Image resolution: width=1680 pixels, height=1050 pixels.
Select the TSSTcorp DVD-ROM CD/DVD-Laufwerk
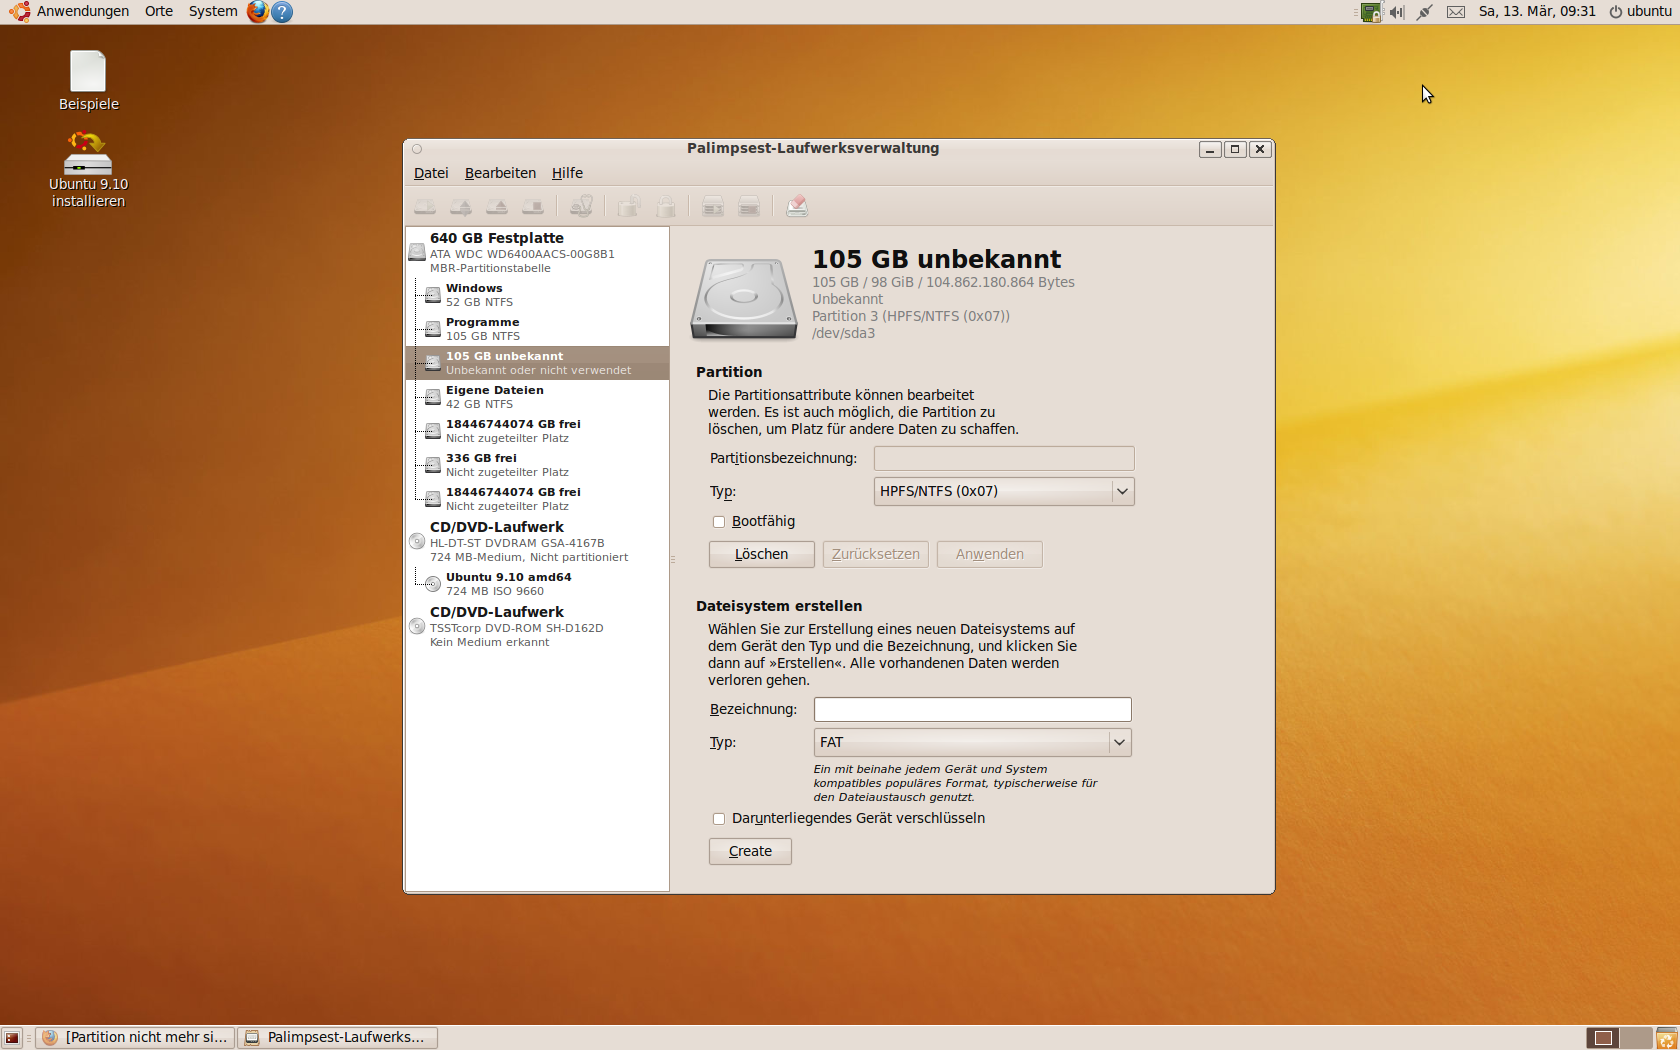(x=537, y=627)
